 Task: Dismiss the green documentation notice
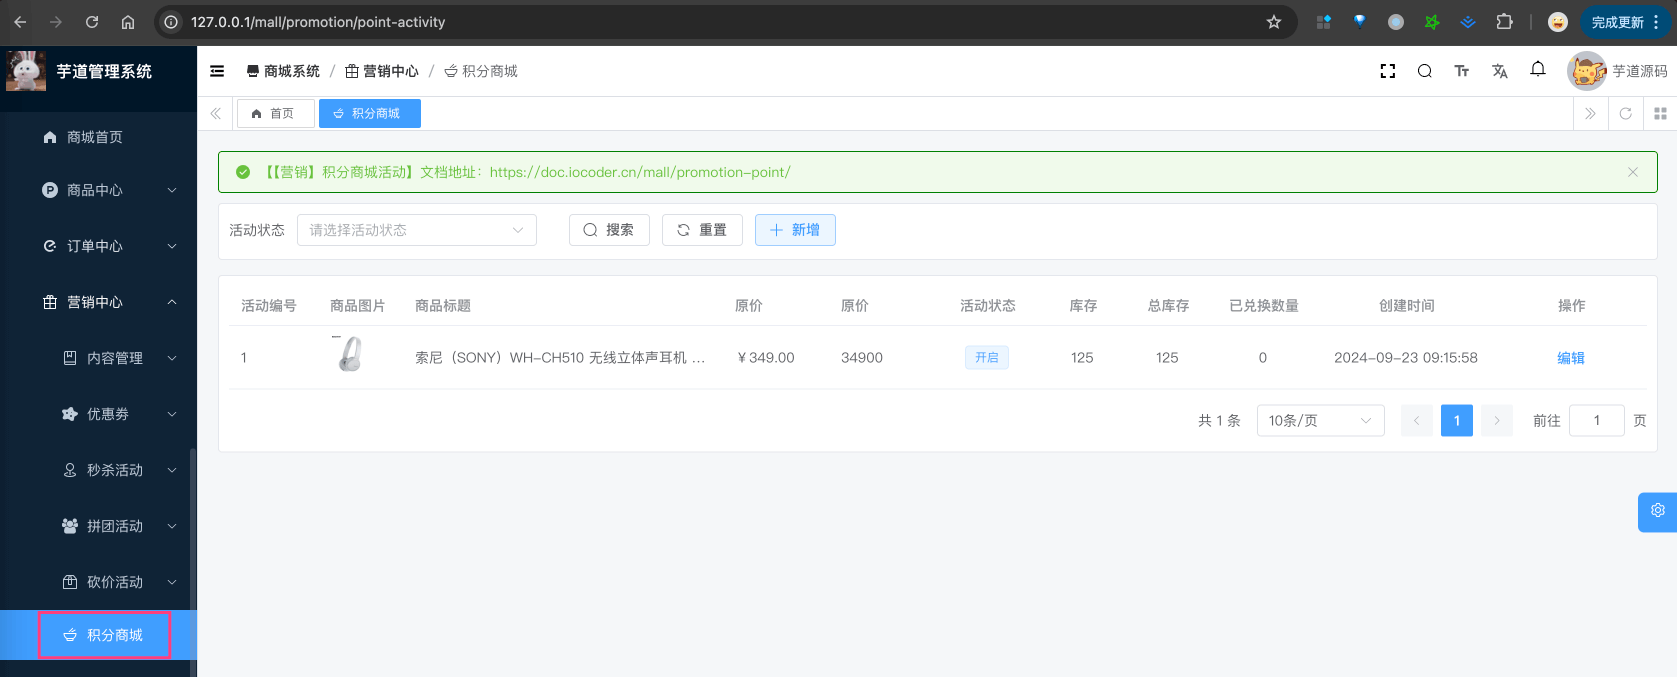pos(1632,172)
